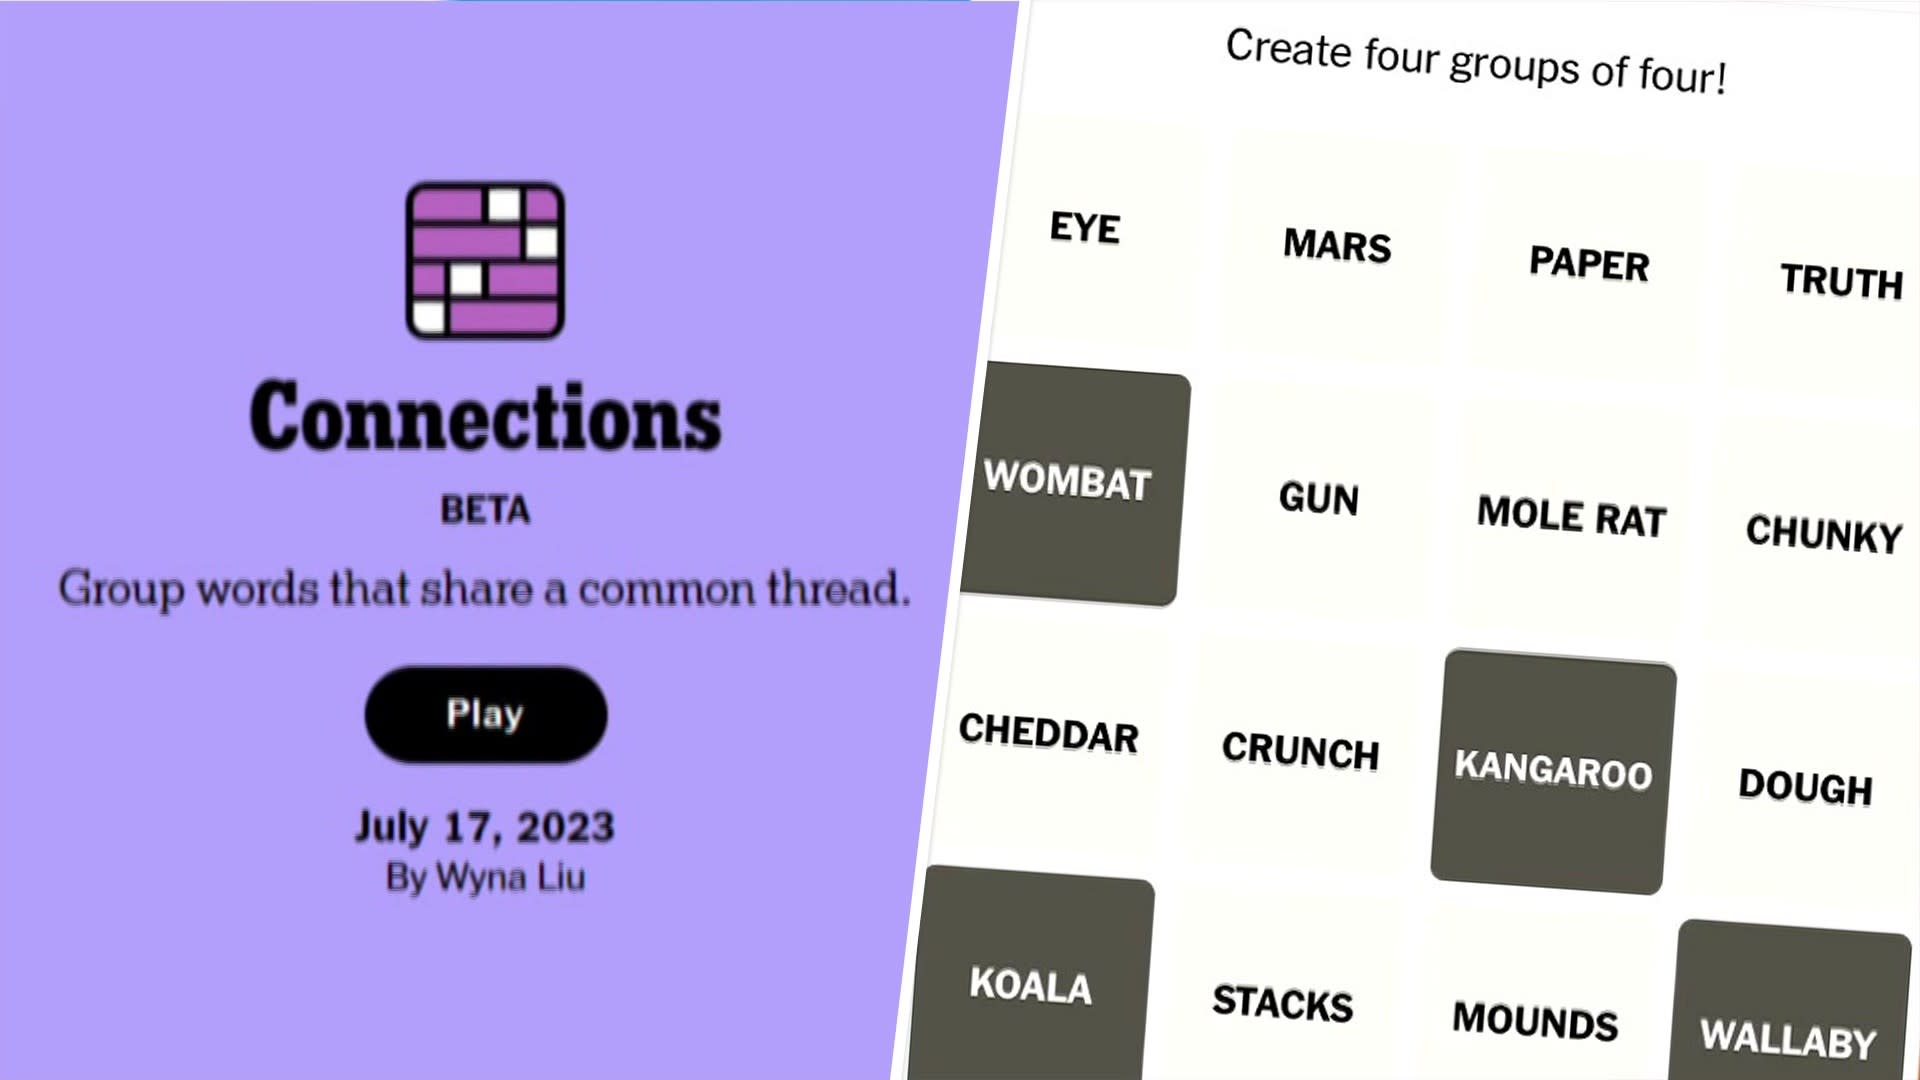The height and width of the screenshot is (1080, 1920).
Task: Click the Connections logo brick icon
Action: pos(485,261)
